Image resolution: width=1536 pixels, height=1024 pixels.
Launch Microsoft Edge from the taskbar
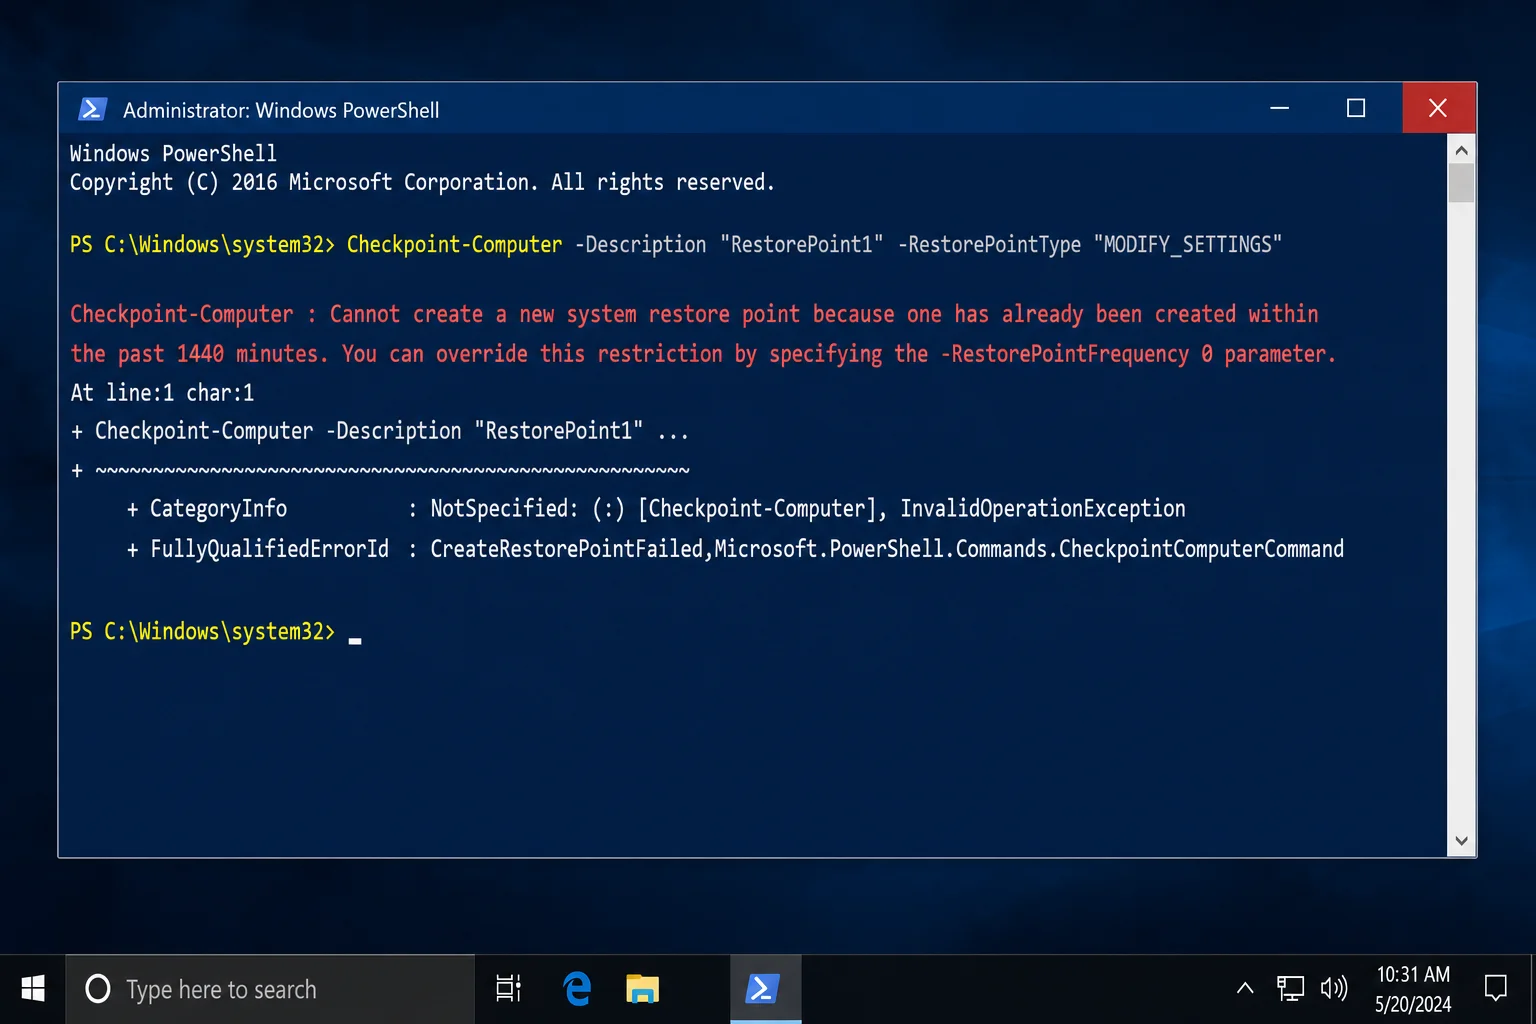click(x=577, y=989)
